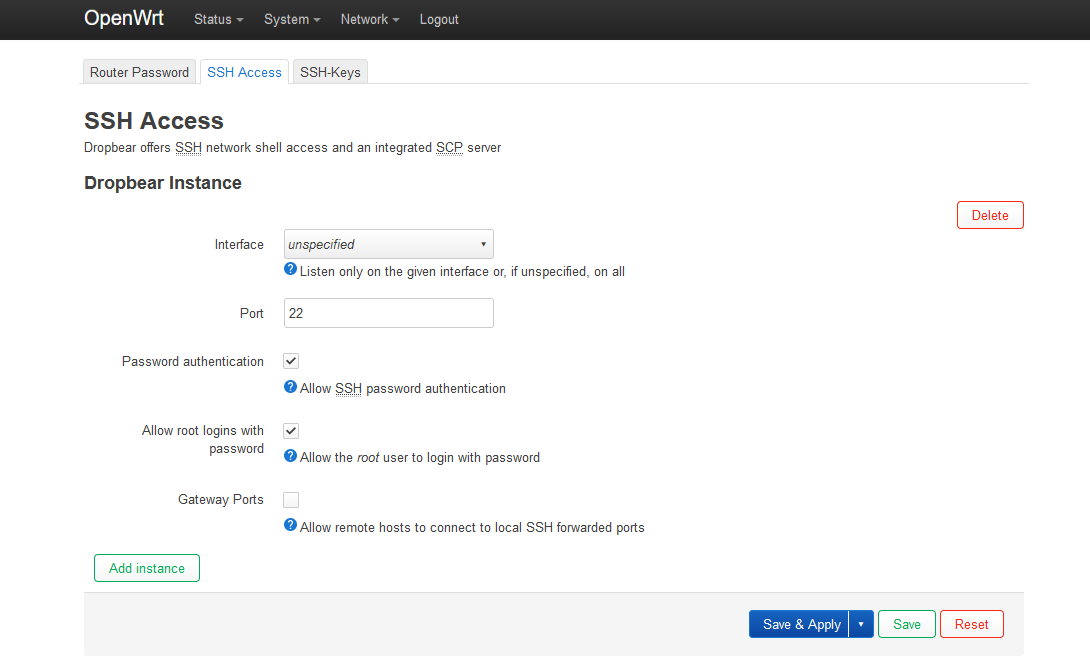1090x672 pixels.
Task: Click the Add instance button
Action: (147, 568)
